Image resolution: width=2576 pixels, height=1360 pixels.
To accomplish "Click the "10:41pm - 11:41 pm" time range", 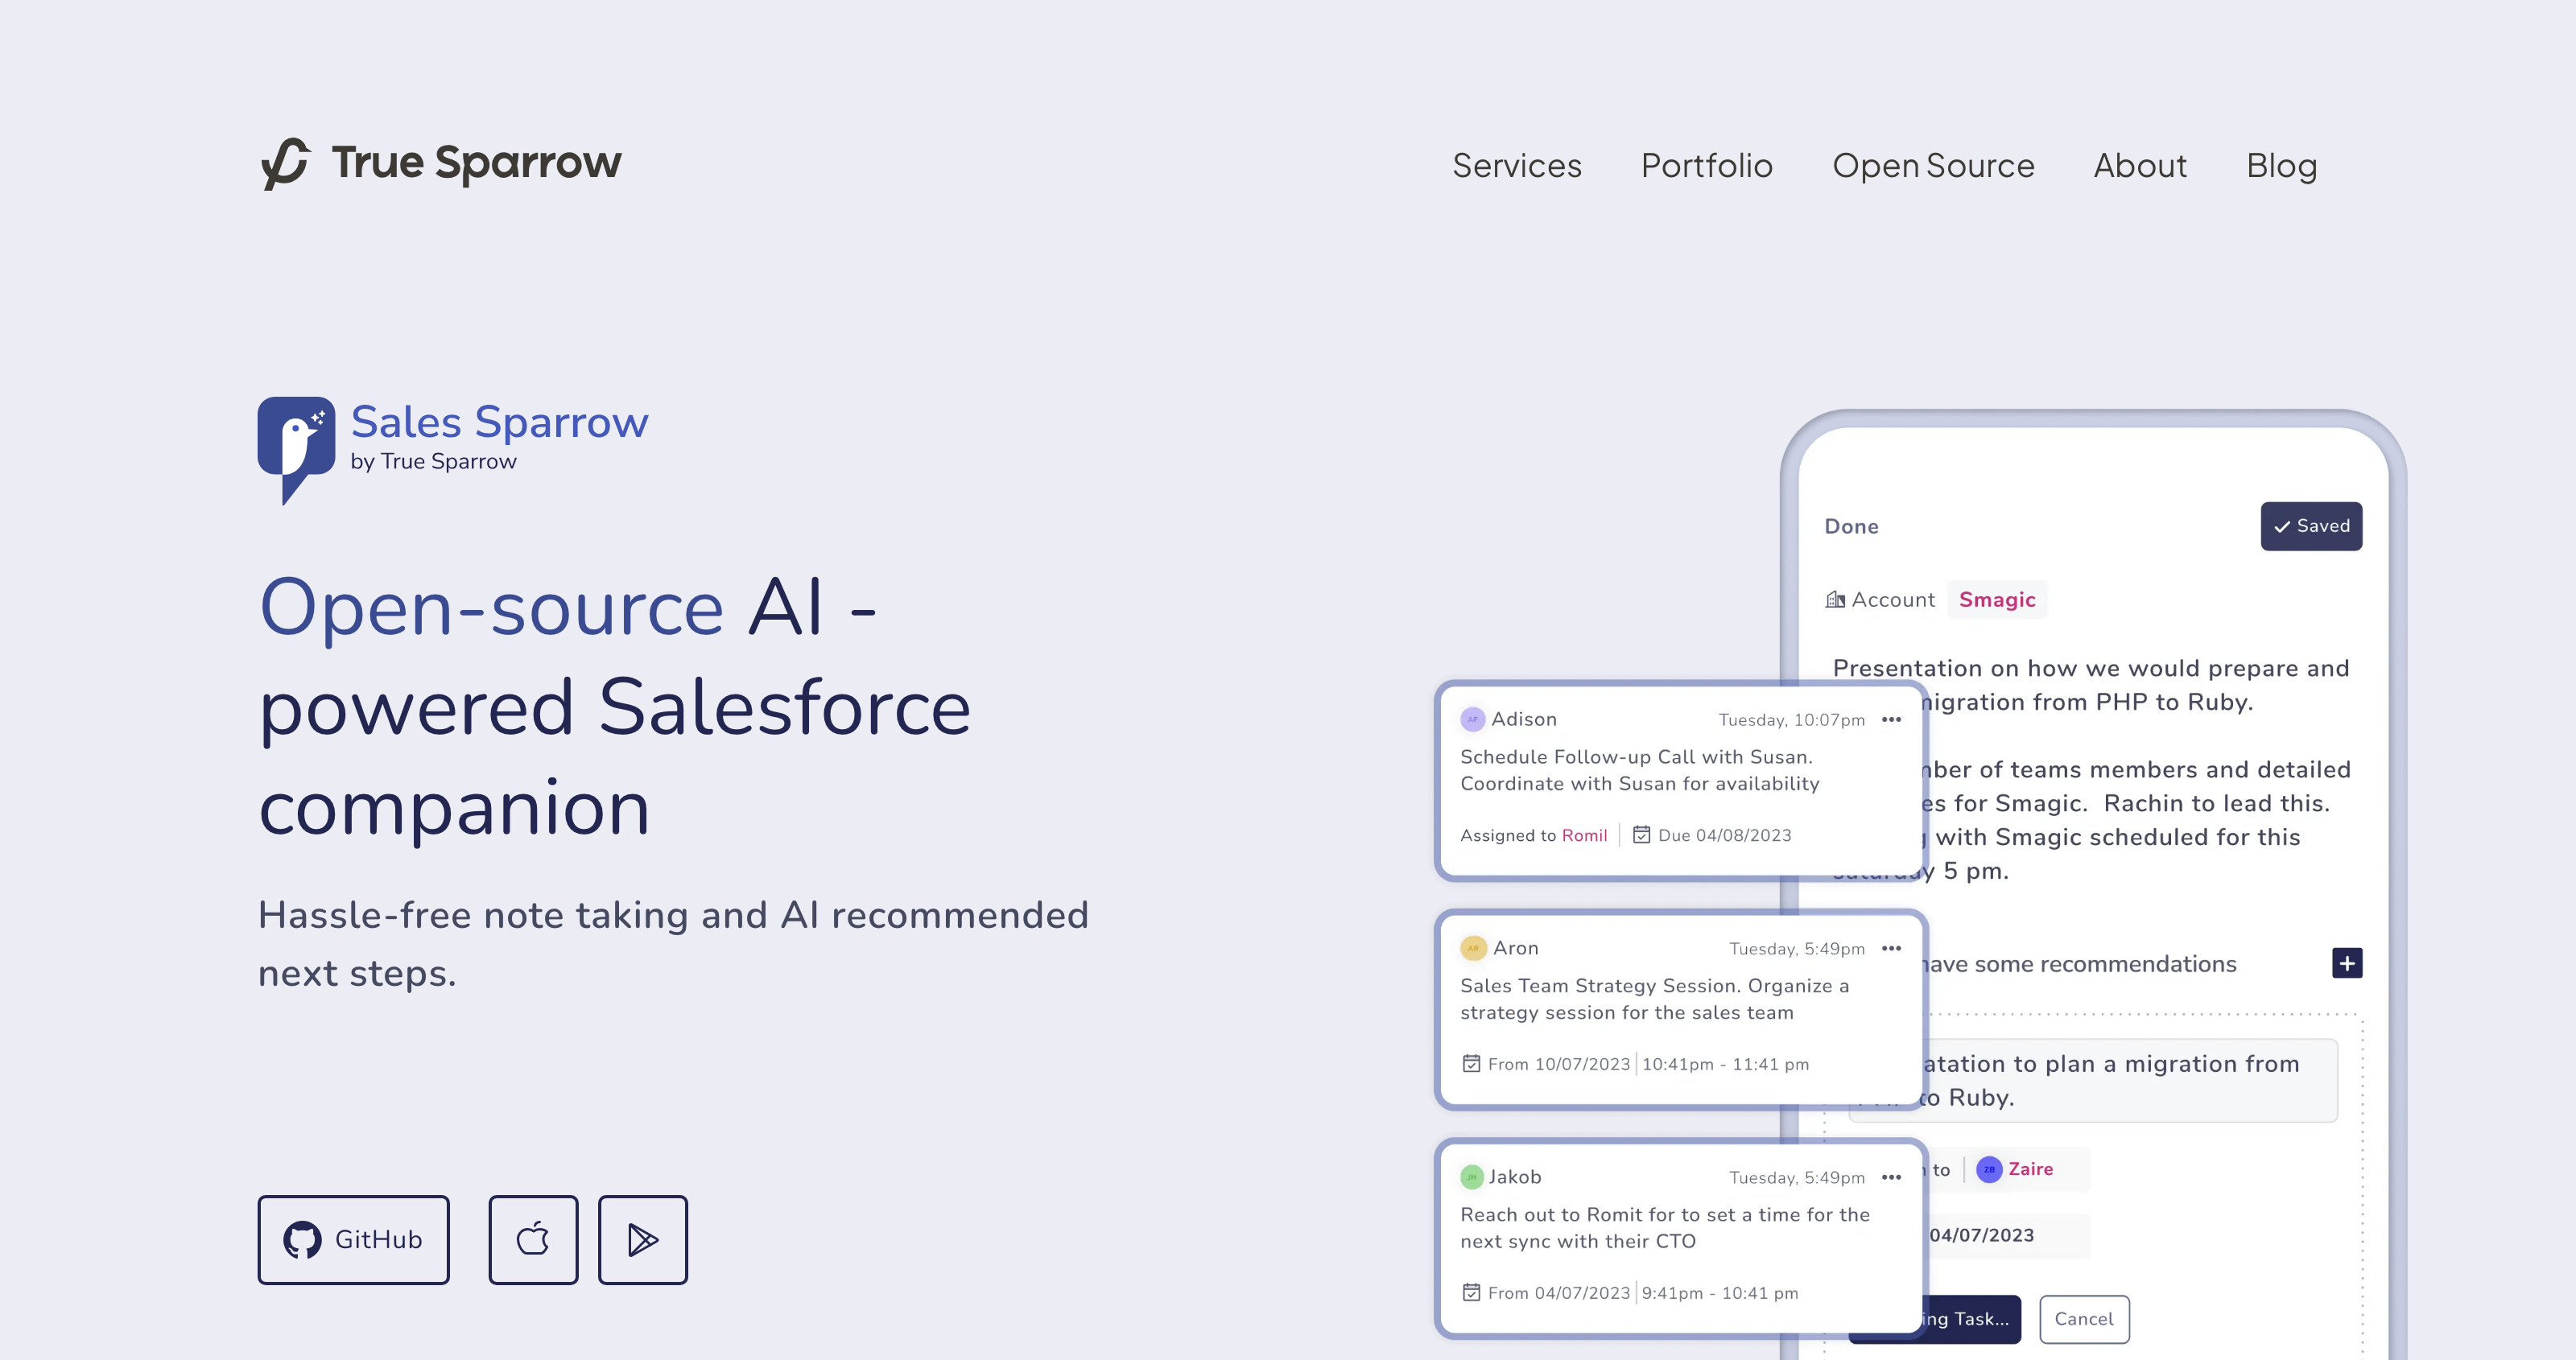I will [x=1725, y=1064].
